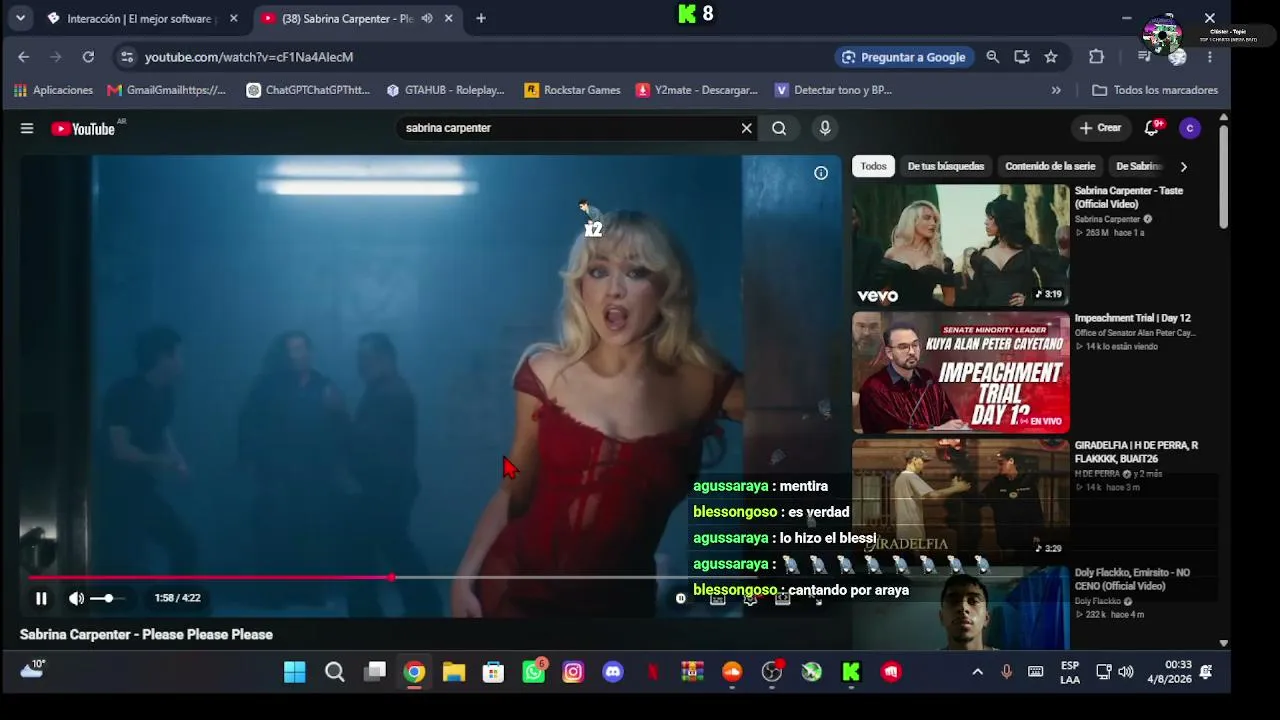Open the 'Detectar tono y BP' bookmark

[833, 90]
